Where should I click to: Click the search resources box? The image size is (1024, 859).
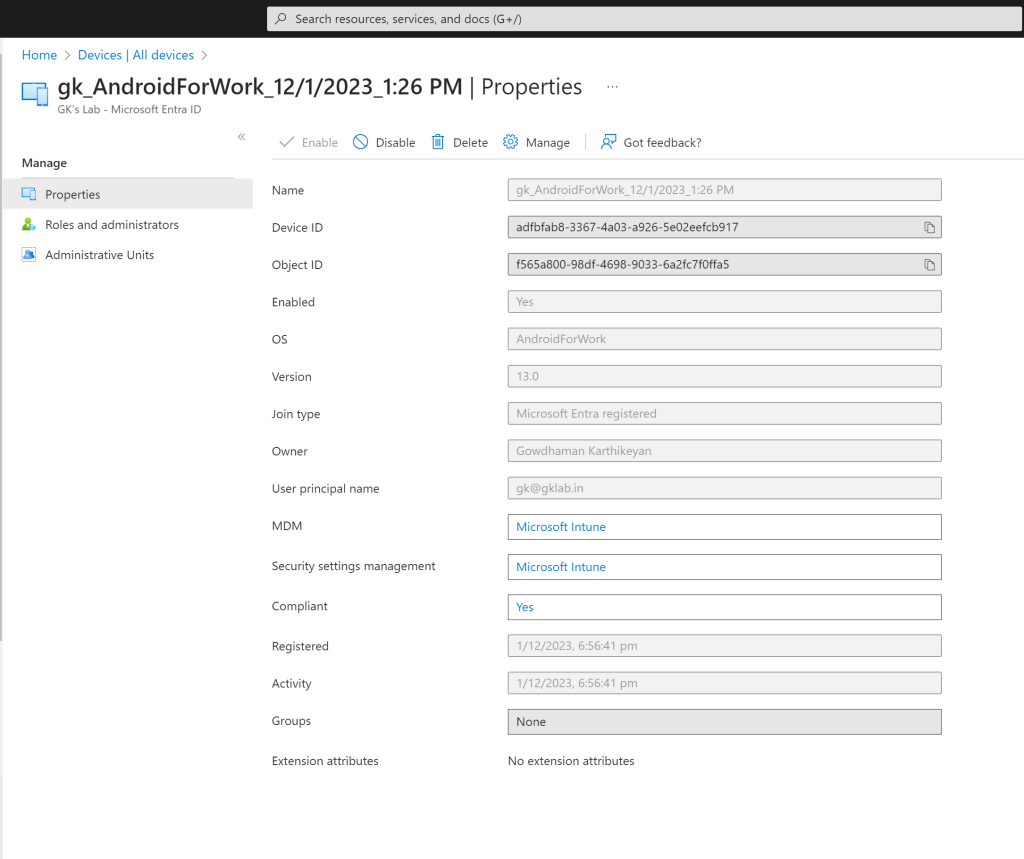645,19
